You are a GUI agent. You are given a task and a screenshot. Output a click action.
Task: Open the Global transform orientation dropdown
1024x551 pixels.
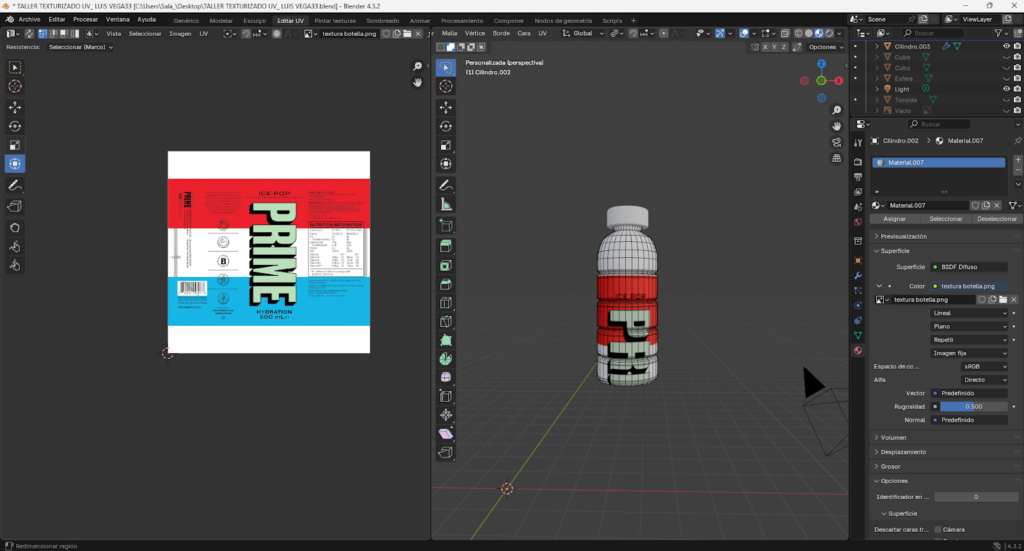(583, 33)
